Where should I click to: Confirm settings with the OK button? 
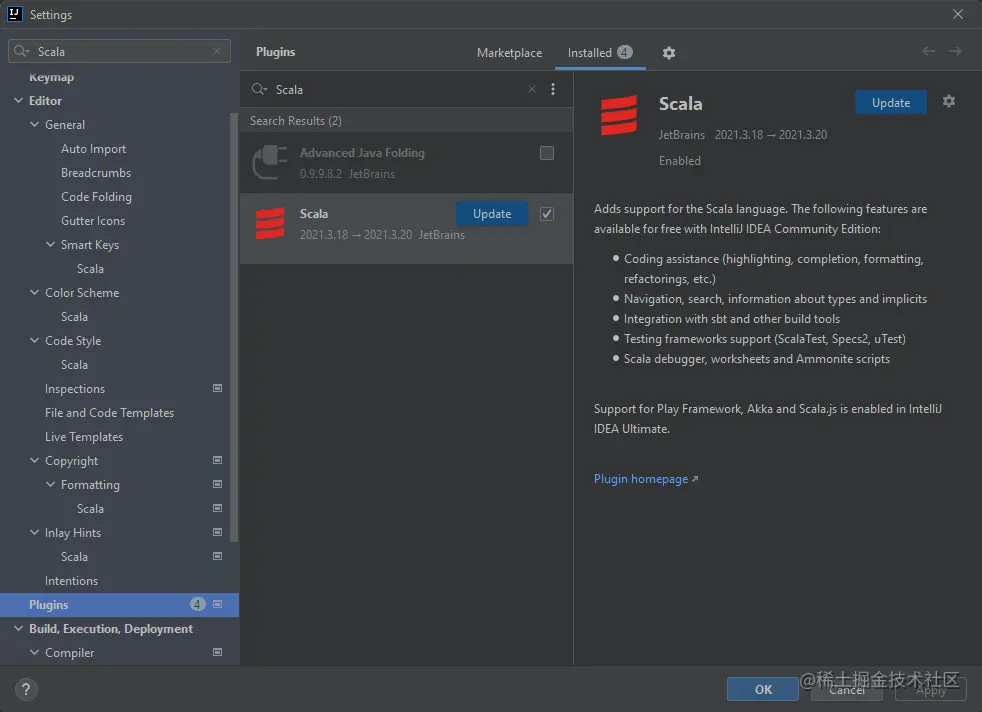pos(762,689)
